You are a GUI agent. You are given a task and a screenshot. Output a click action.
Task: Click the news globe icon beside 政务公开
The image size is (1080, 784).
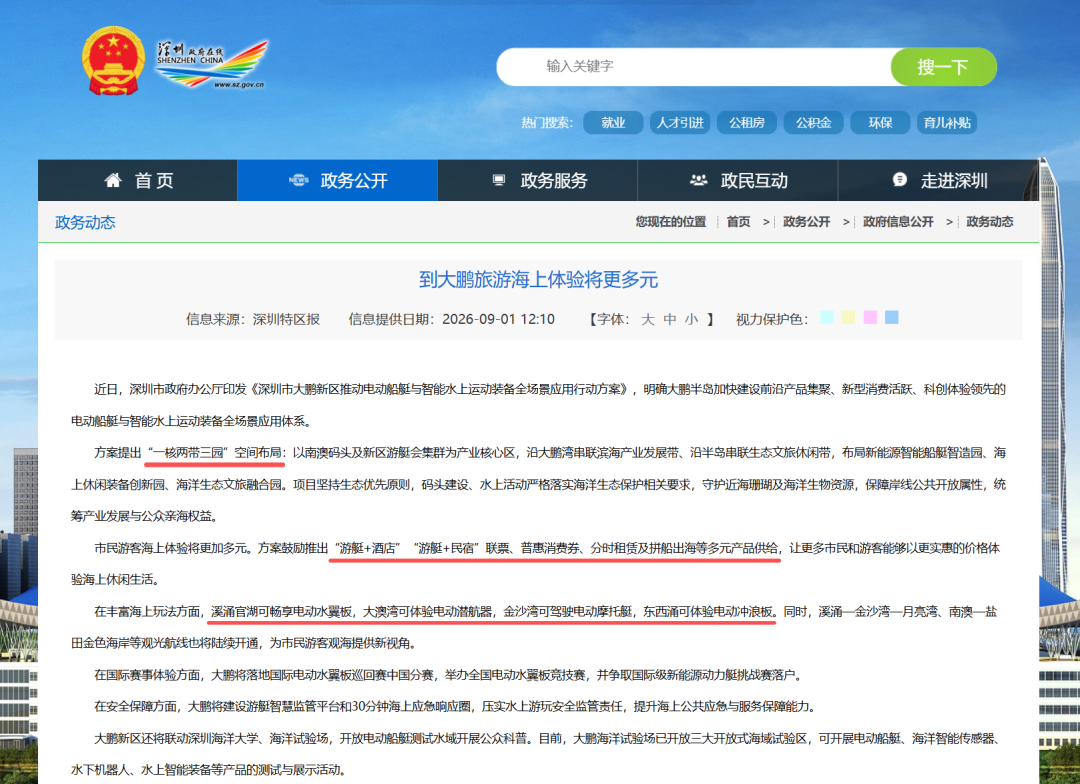[x=298, y=180]
